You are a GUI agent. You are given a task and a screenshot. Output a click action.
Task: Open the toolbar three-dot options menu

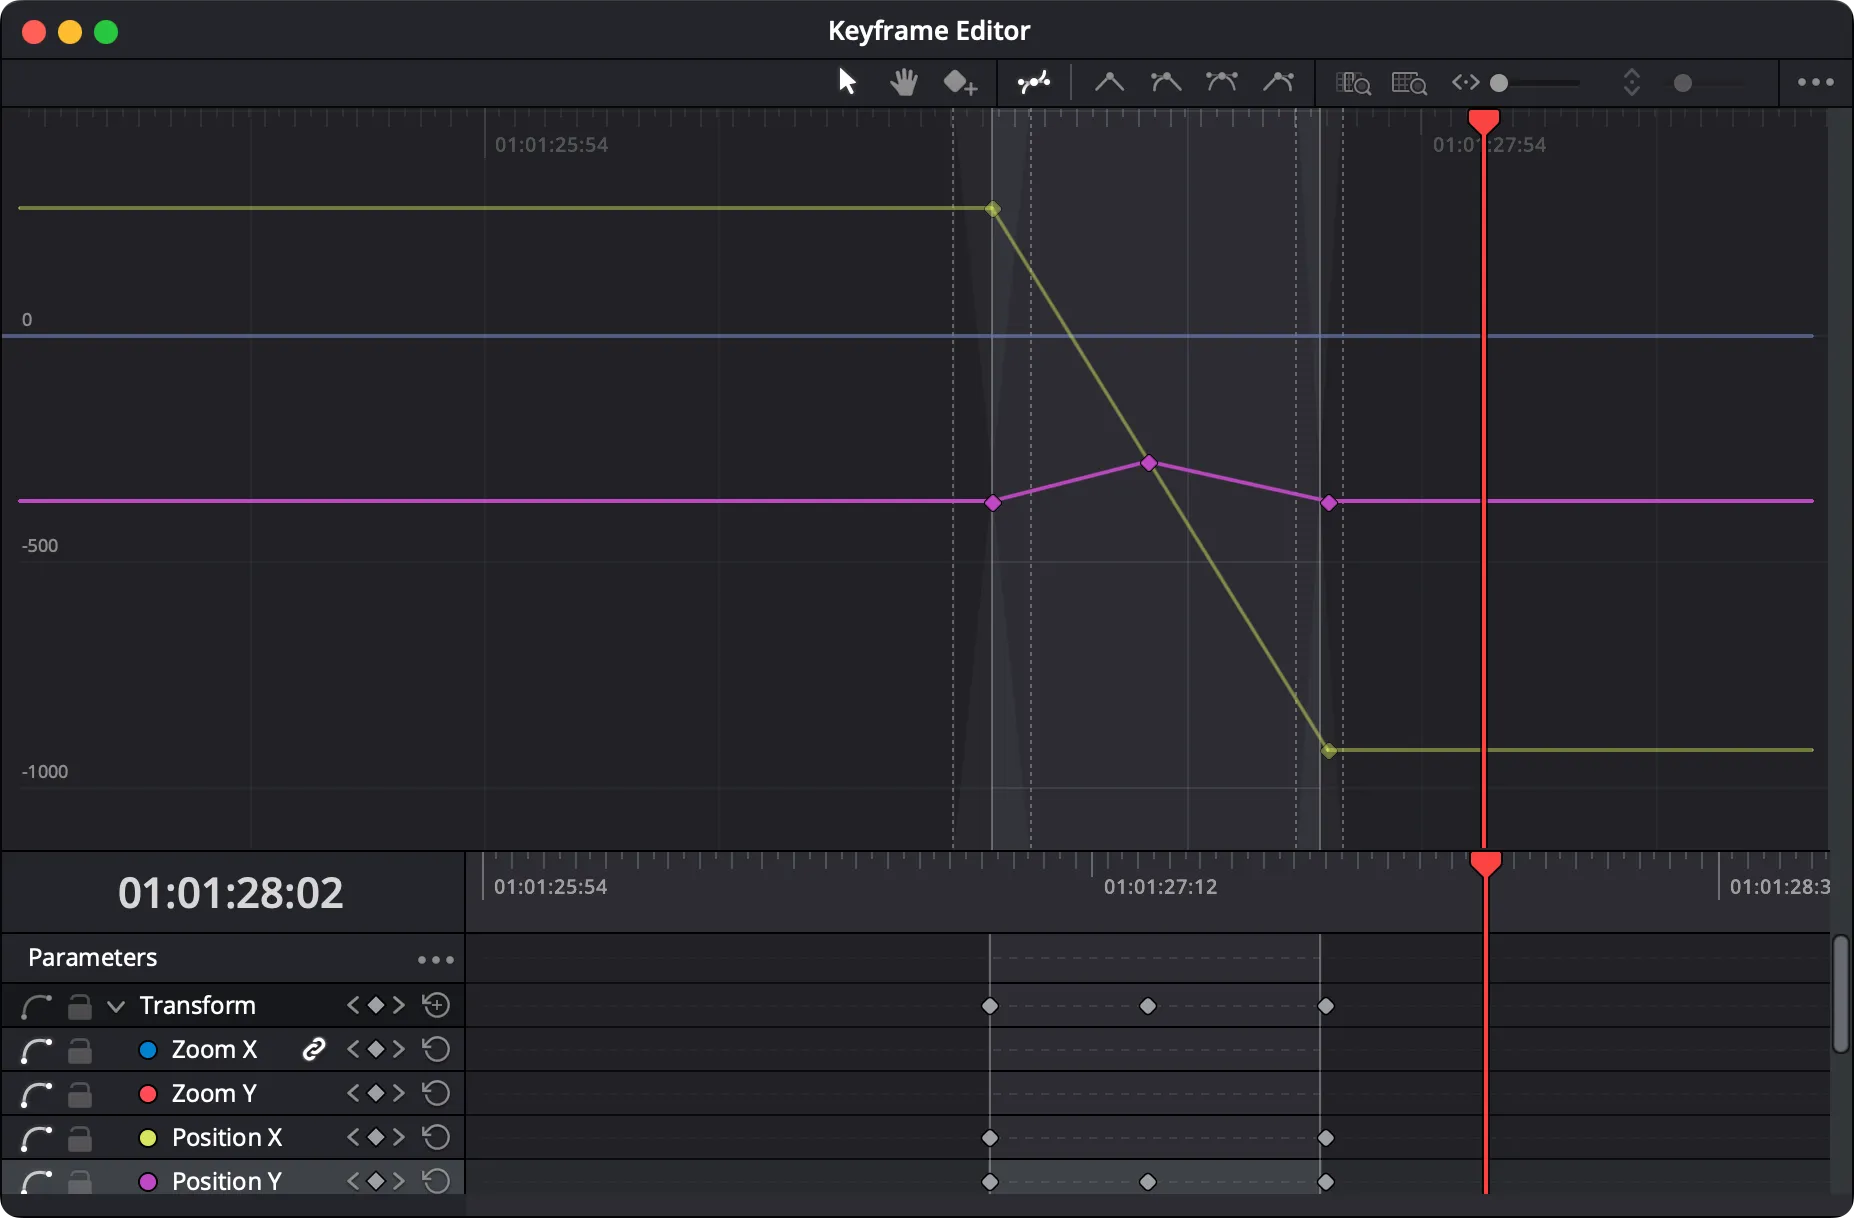click(1815, 82)
